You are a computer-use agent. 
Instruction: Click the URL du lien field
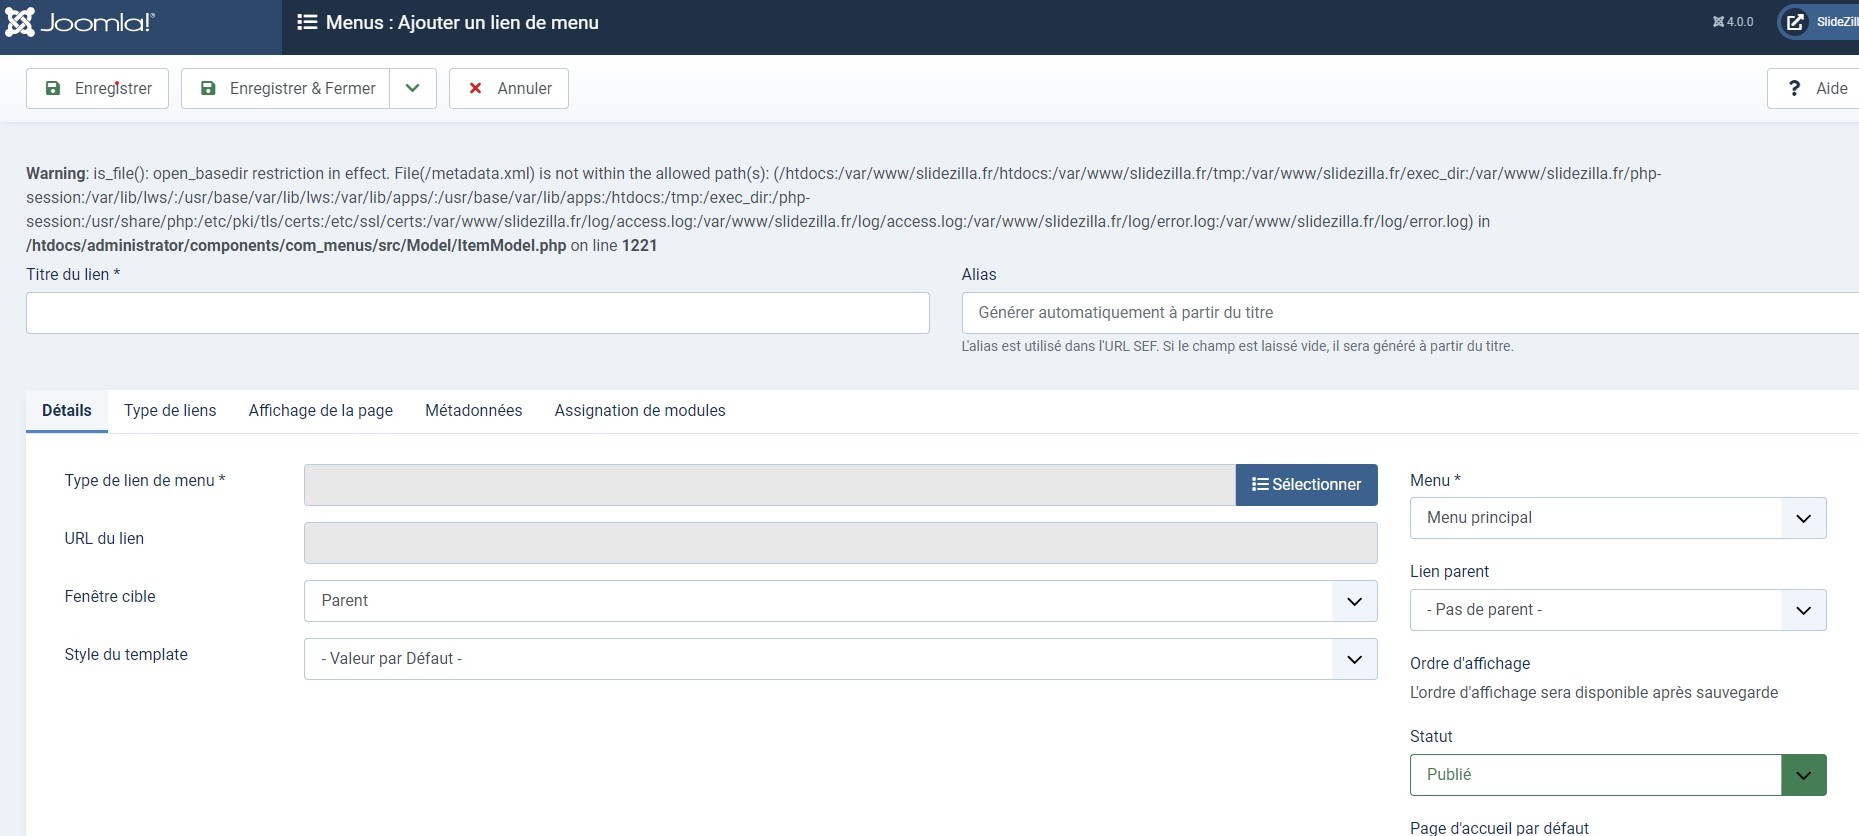841,543
